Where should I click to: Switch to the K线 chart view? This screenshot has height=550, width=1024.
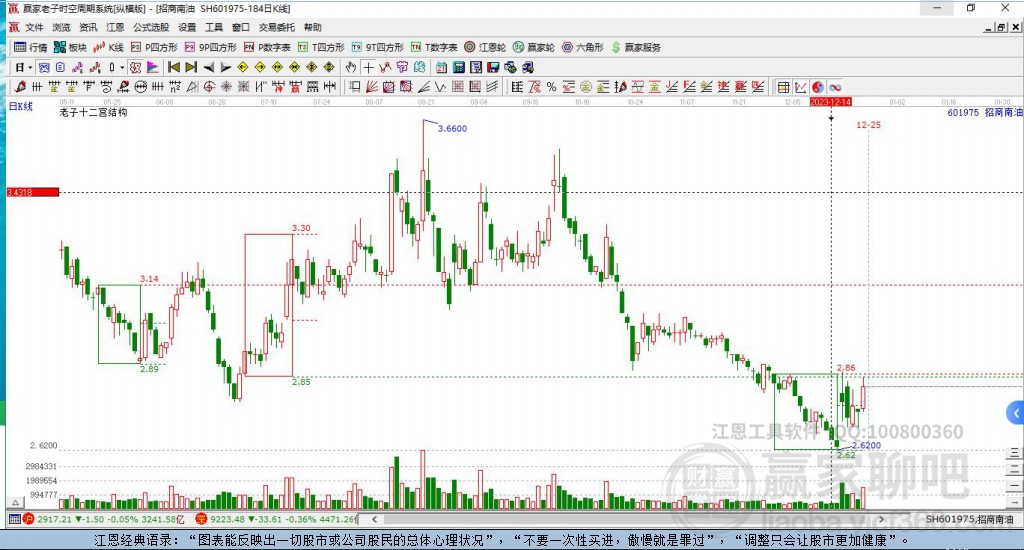coord(108,47)
